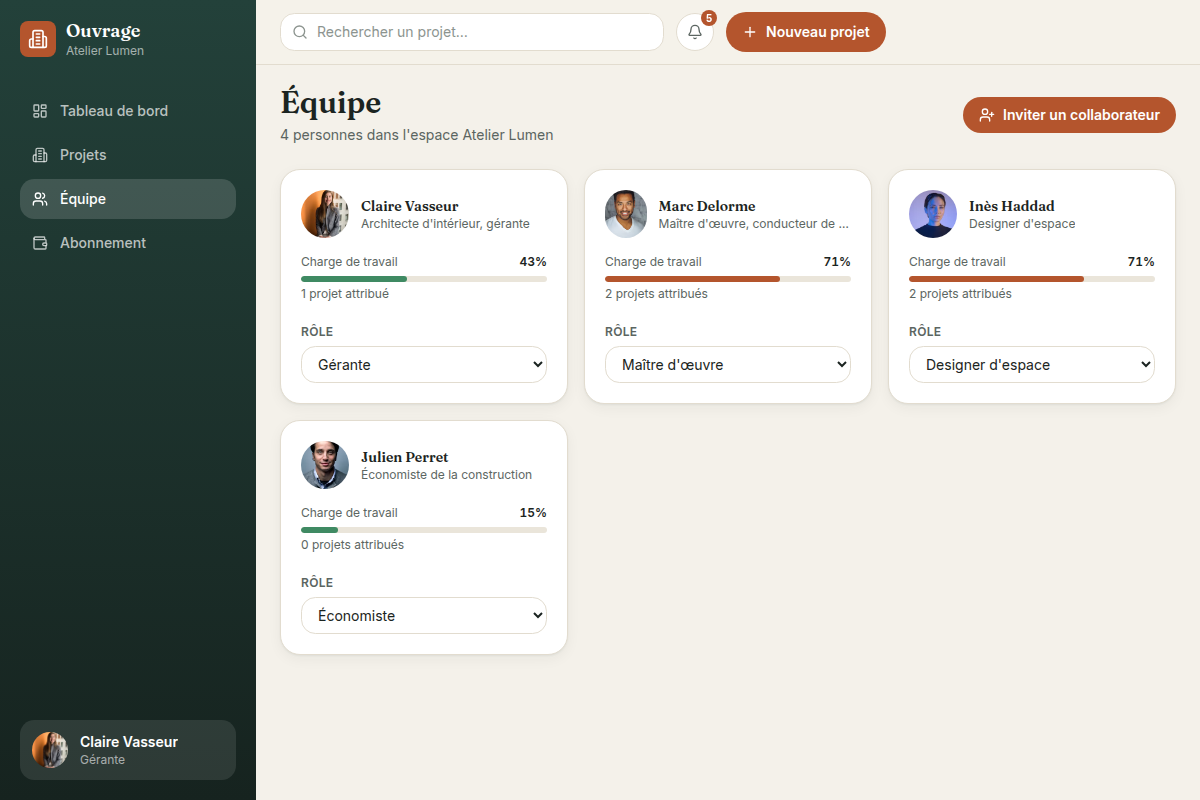Click the name Marc Delorme on his card

click(707, 206)
